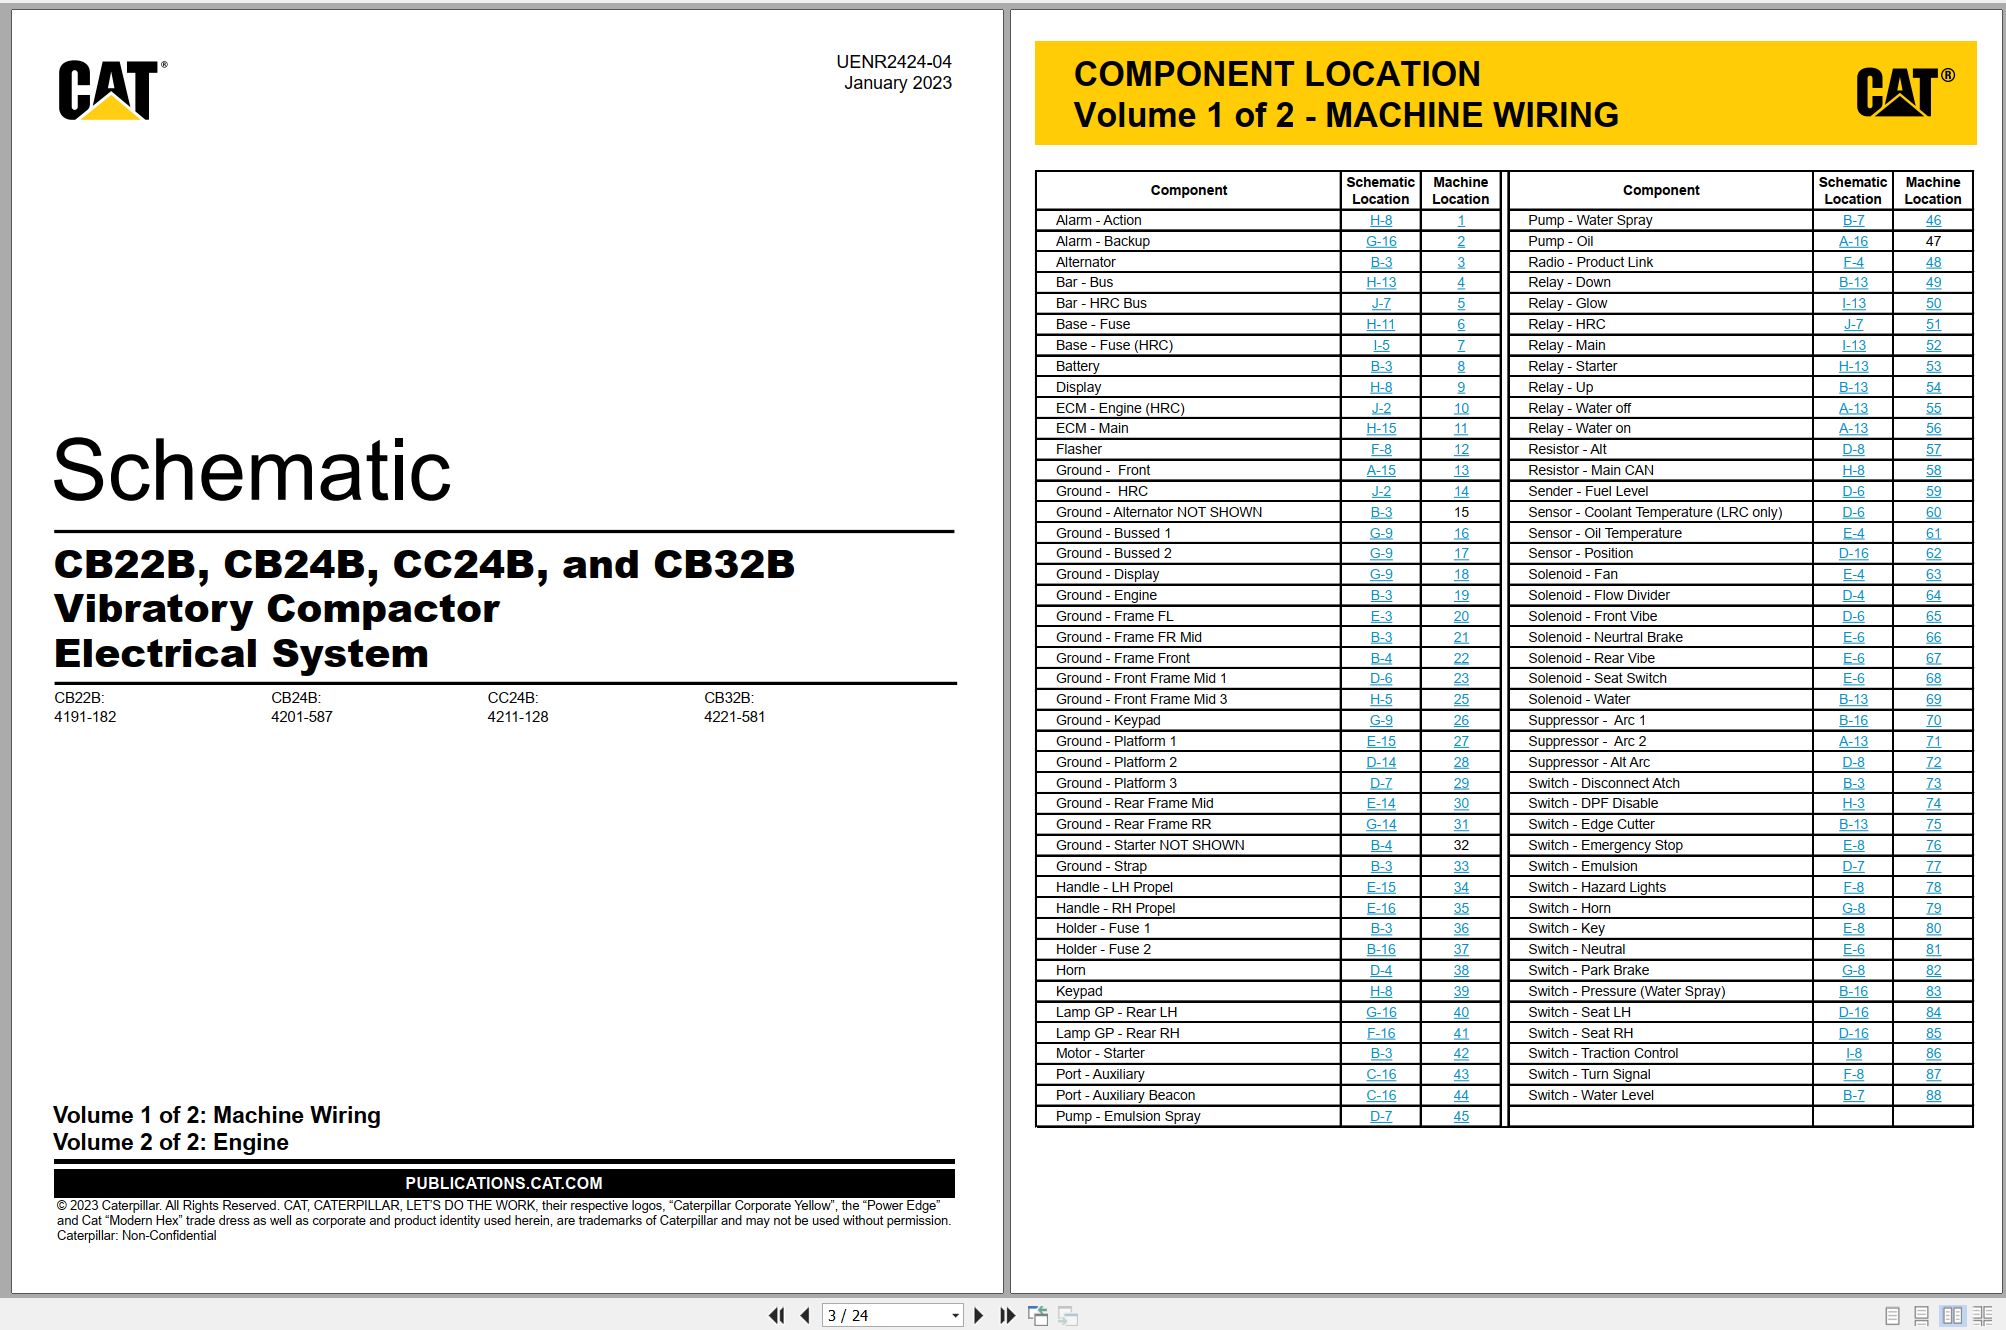Click machine location 8 for Battery
This screenshot has width=2006, height=1330.
pyautogui.click(x=1461, y=367)
